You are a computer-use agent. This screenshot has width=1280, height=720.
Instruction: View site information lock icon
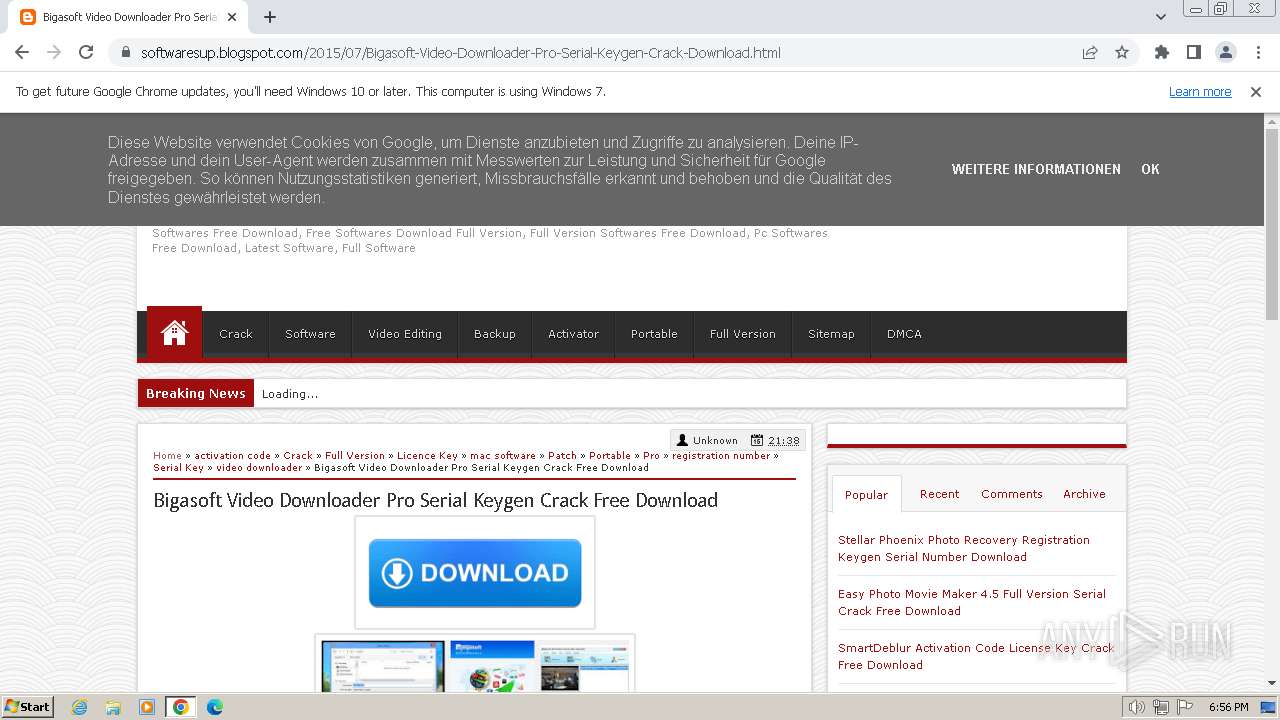pyautogui.click(x=126, y=53)
